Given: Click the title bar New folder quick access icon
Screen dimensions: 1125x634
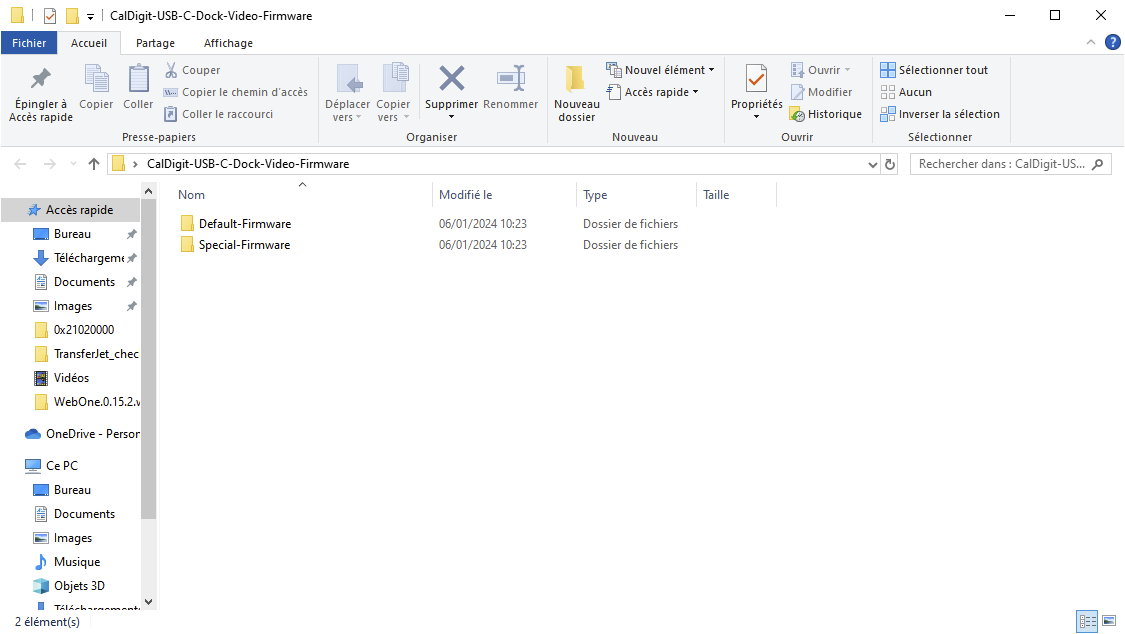Looking at the screenshot, I should coord(72,16).
